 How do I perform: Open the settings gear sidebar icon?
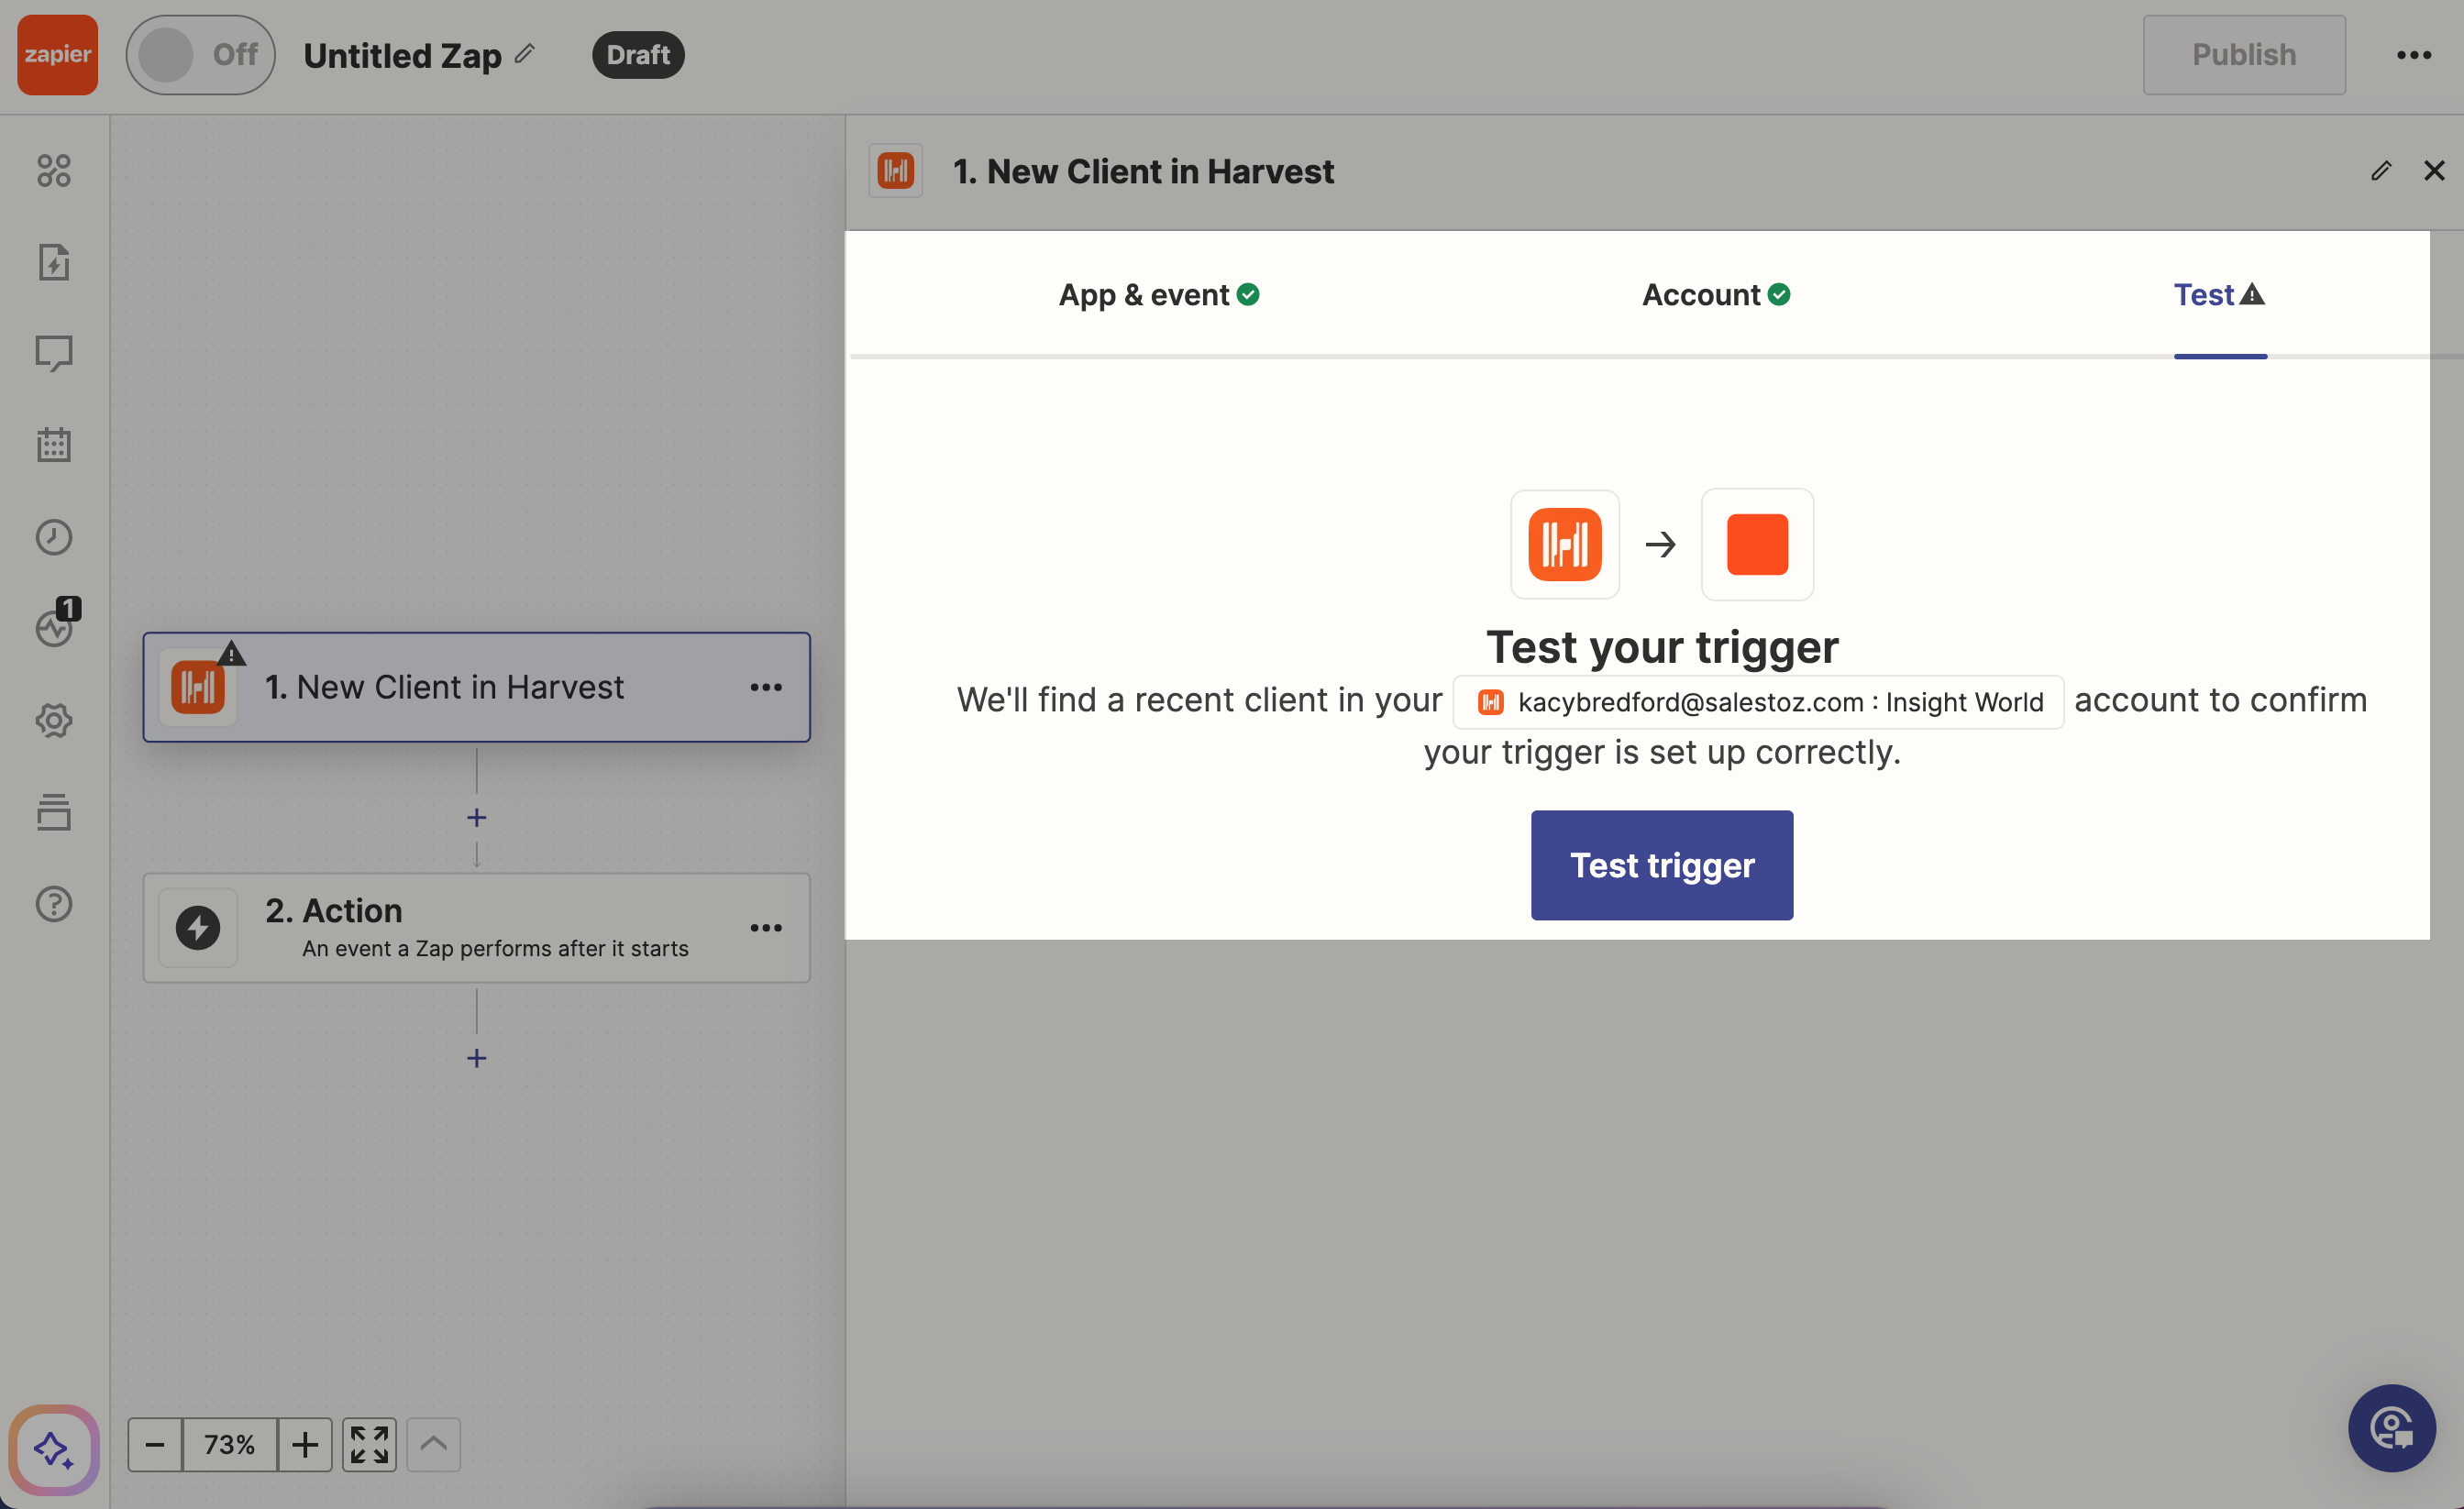tap(54, 720)
